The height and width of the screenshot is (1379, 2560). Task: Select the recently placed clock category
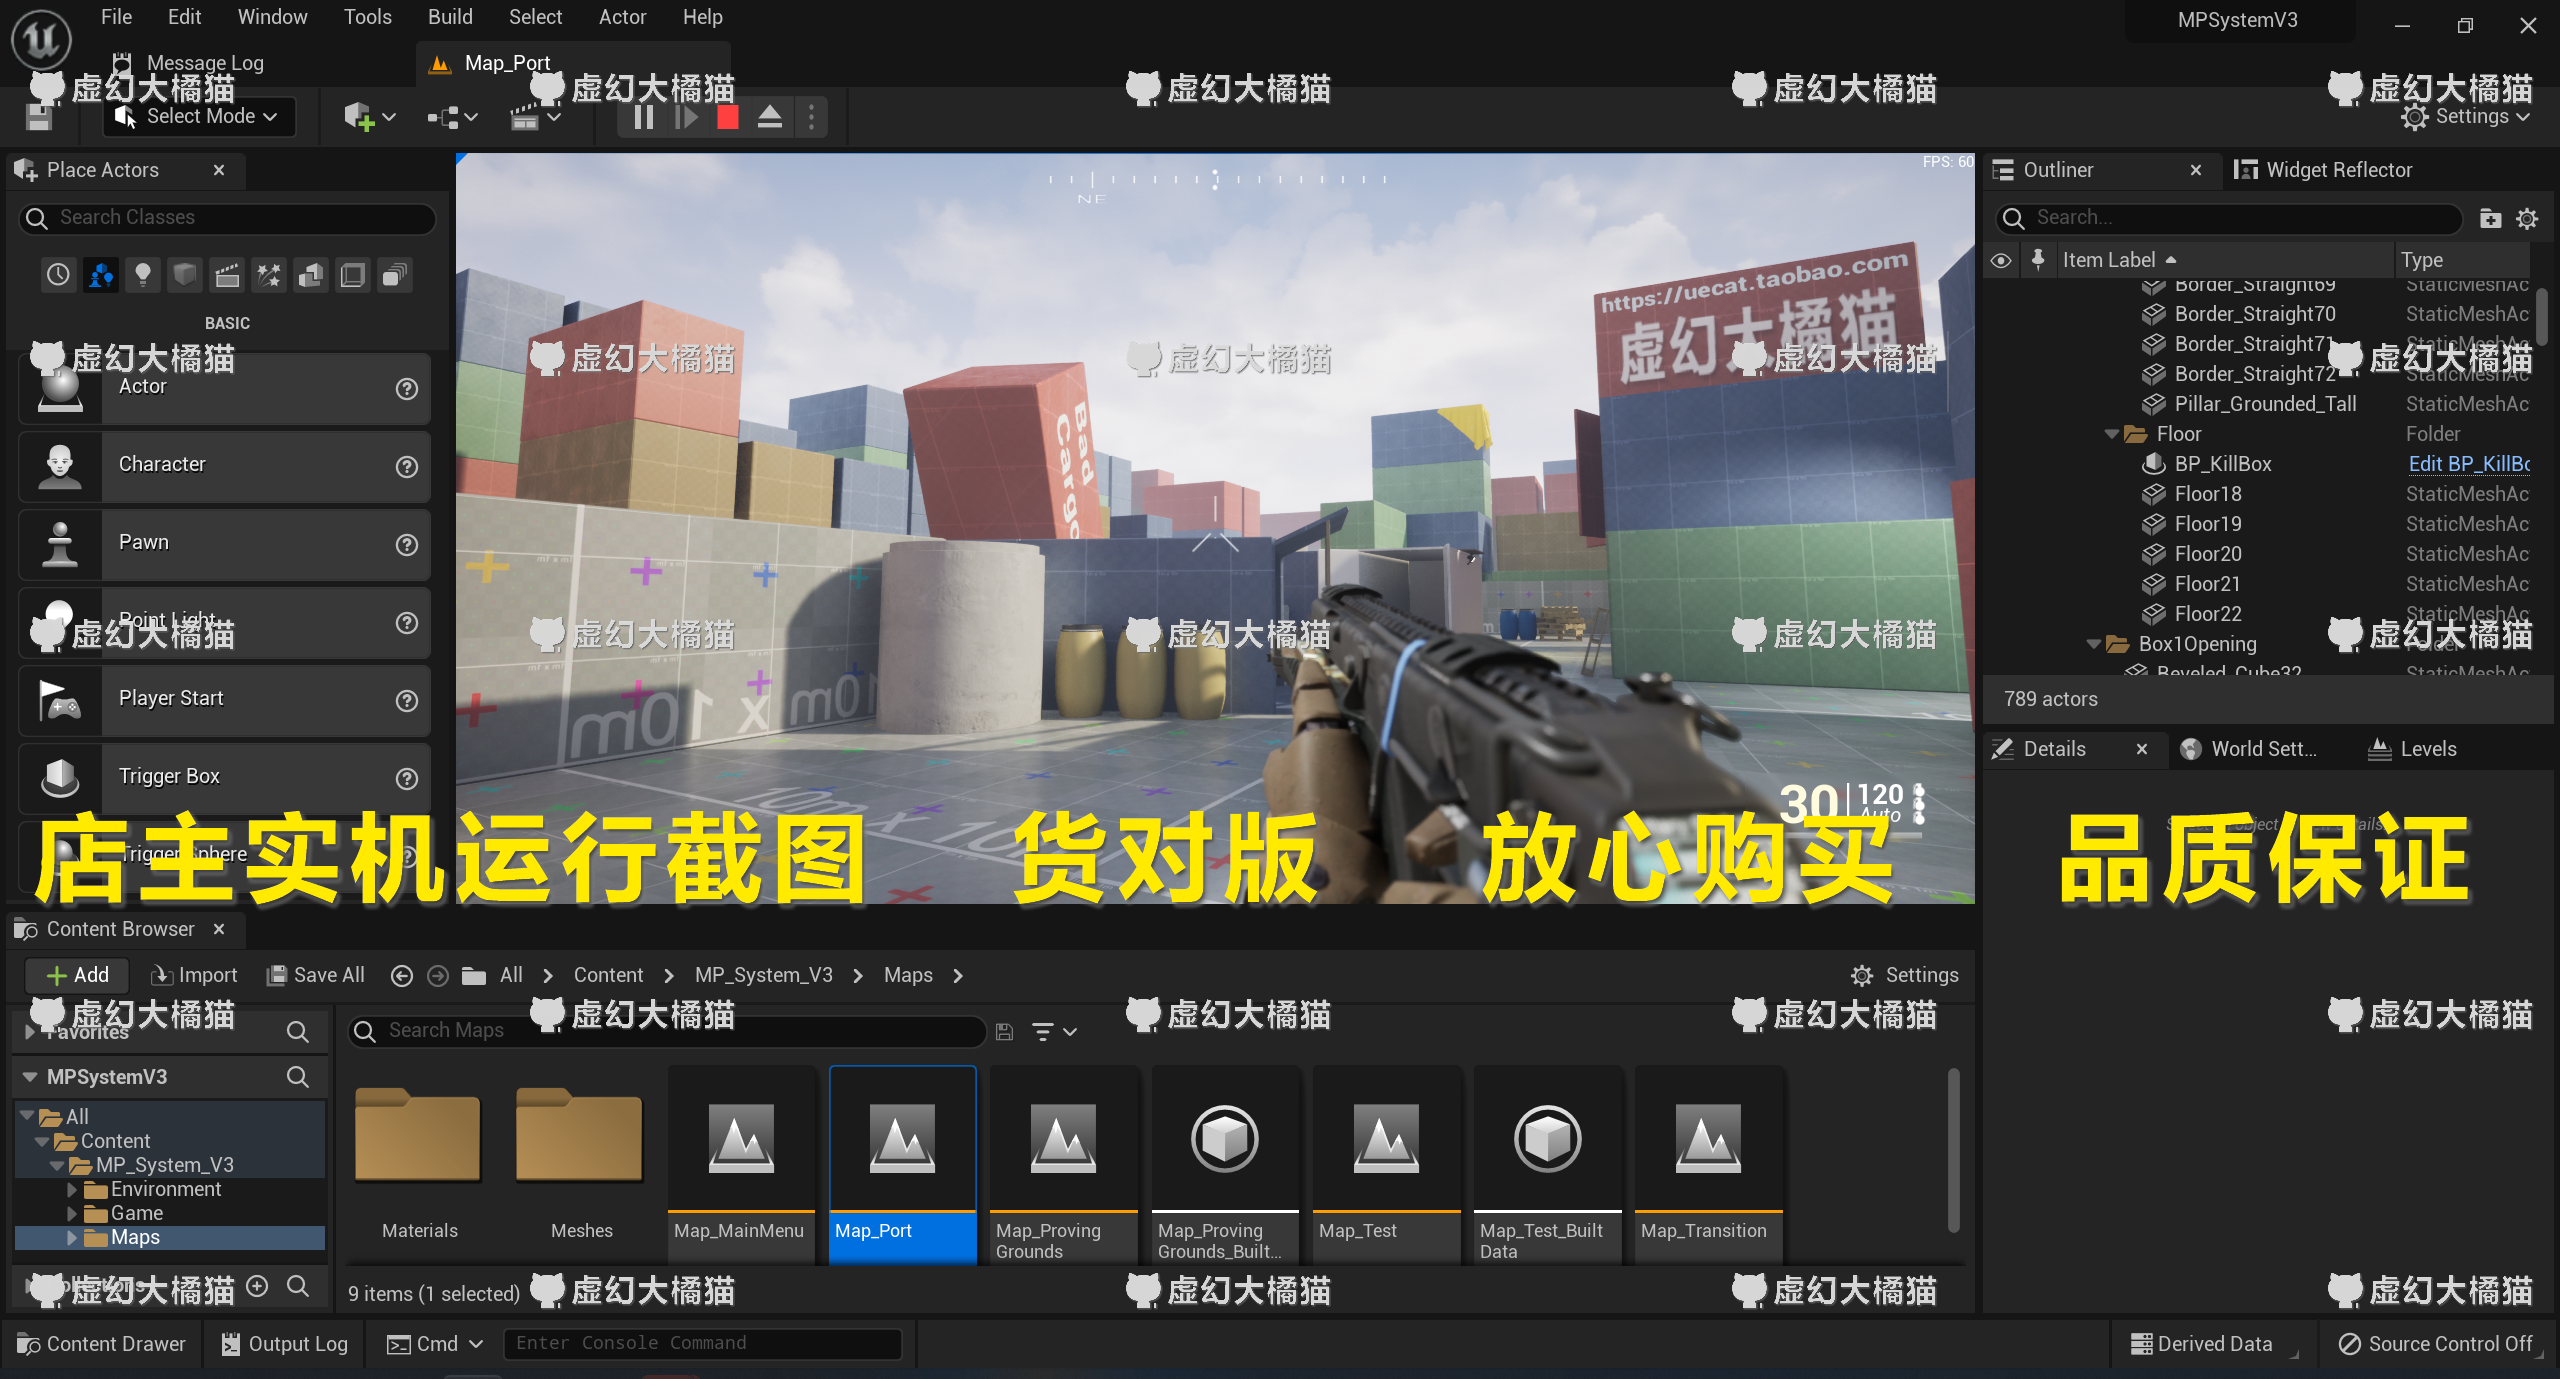(58, 274)
